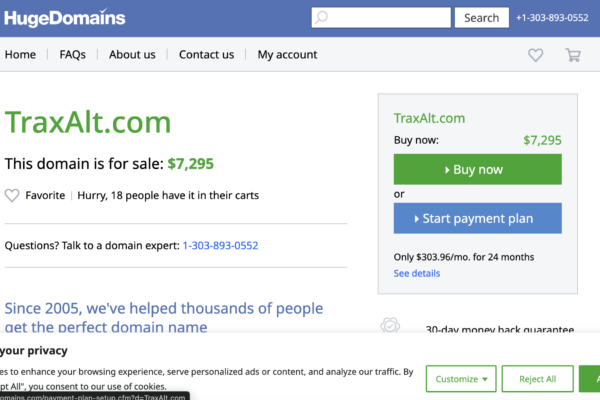The width and height of the screenshot is (600, 400).
Task: Click the search magnifier icon
Action: (x=322, y=18)
